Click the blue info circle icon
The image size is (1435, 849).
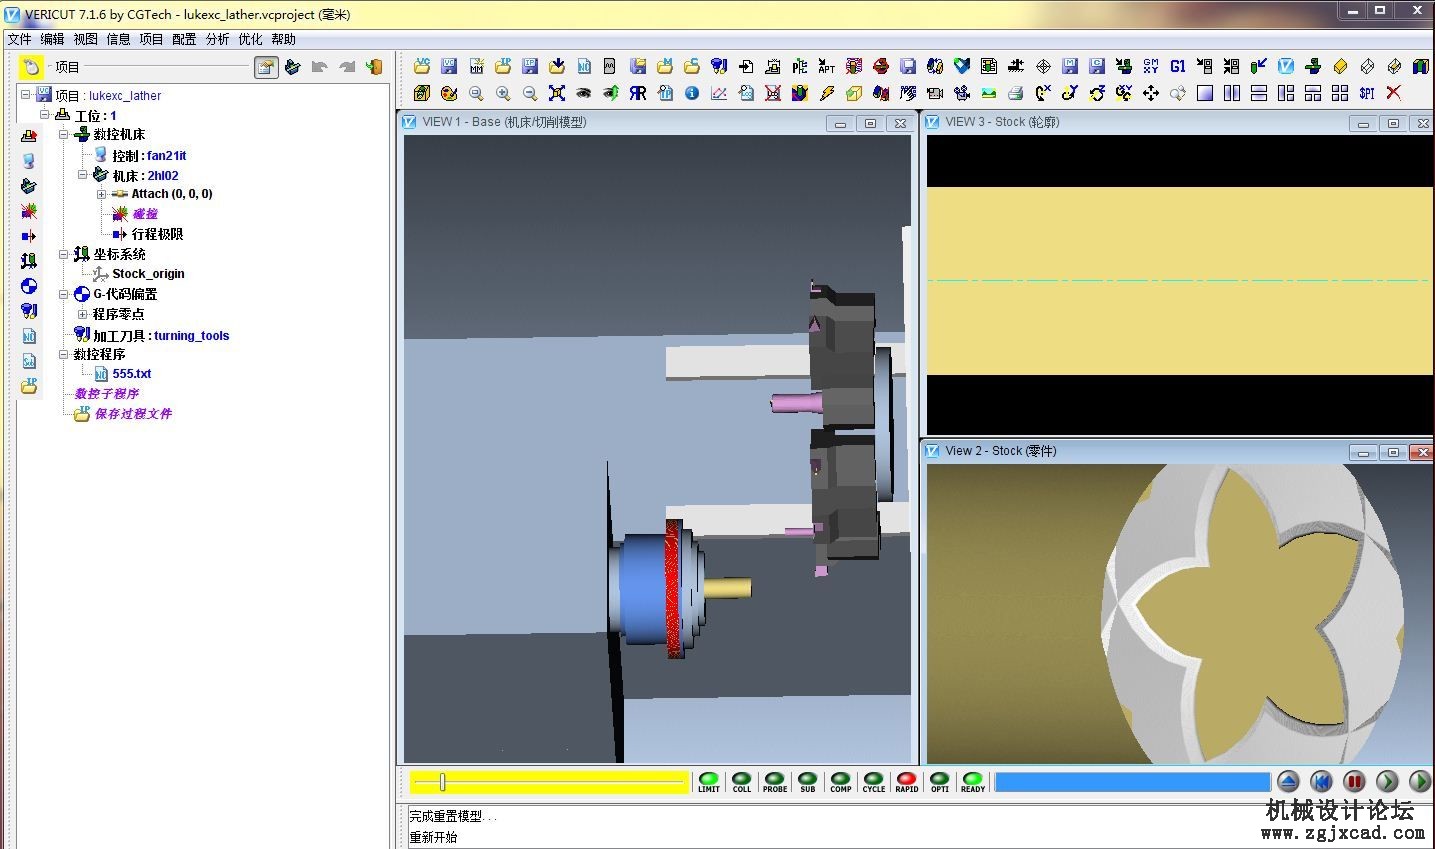click(x=692, y=93)
